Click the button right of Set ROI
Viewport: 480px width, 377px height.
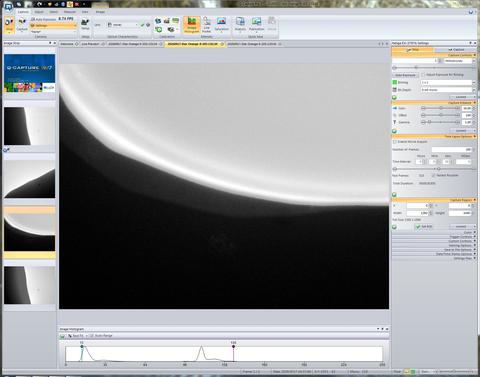(463, 227)
